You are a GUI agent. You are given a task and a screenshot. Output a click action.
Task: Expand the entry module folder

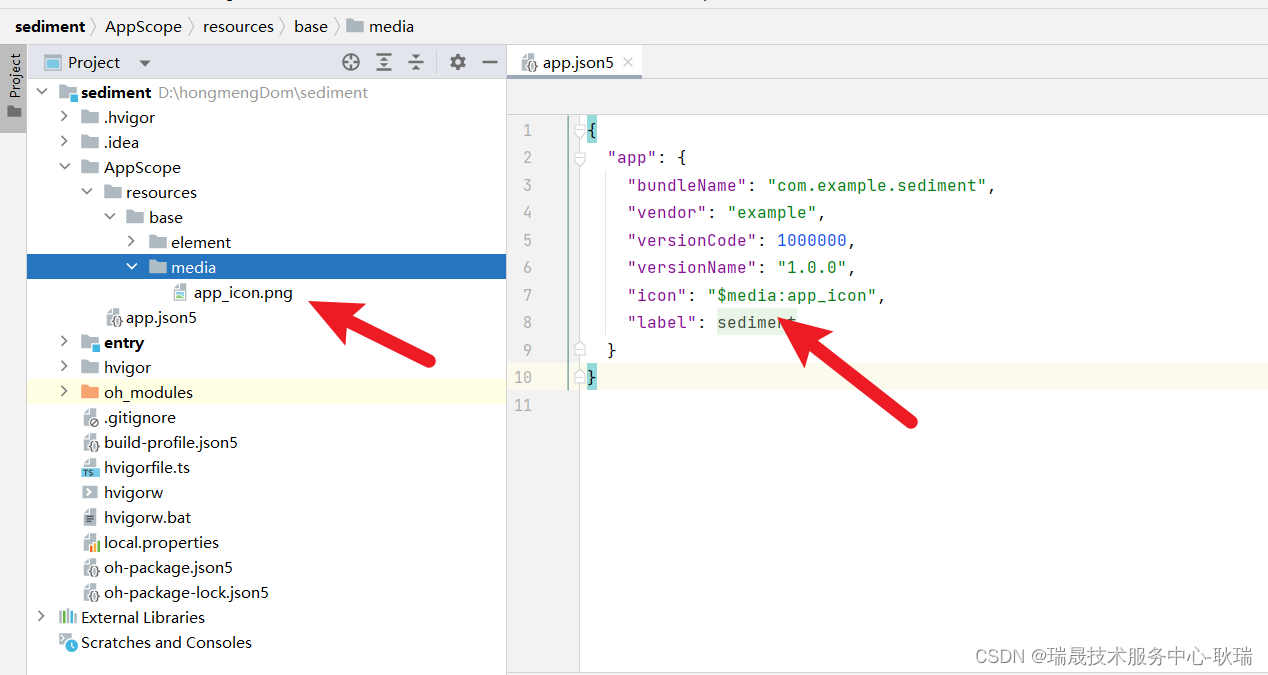point(65,343)
